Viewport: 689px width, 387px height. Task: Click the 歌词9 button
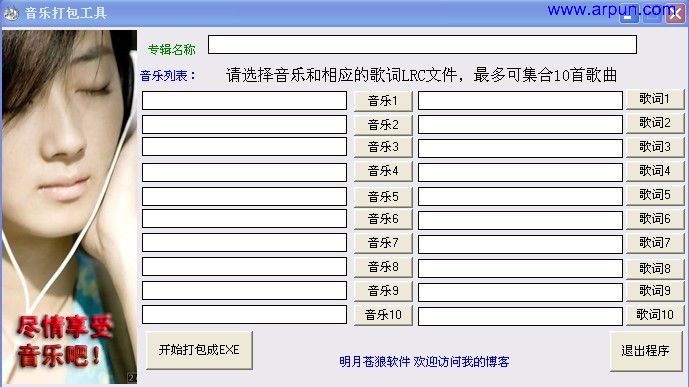coord(655,291)
